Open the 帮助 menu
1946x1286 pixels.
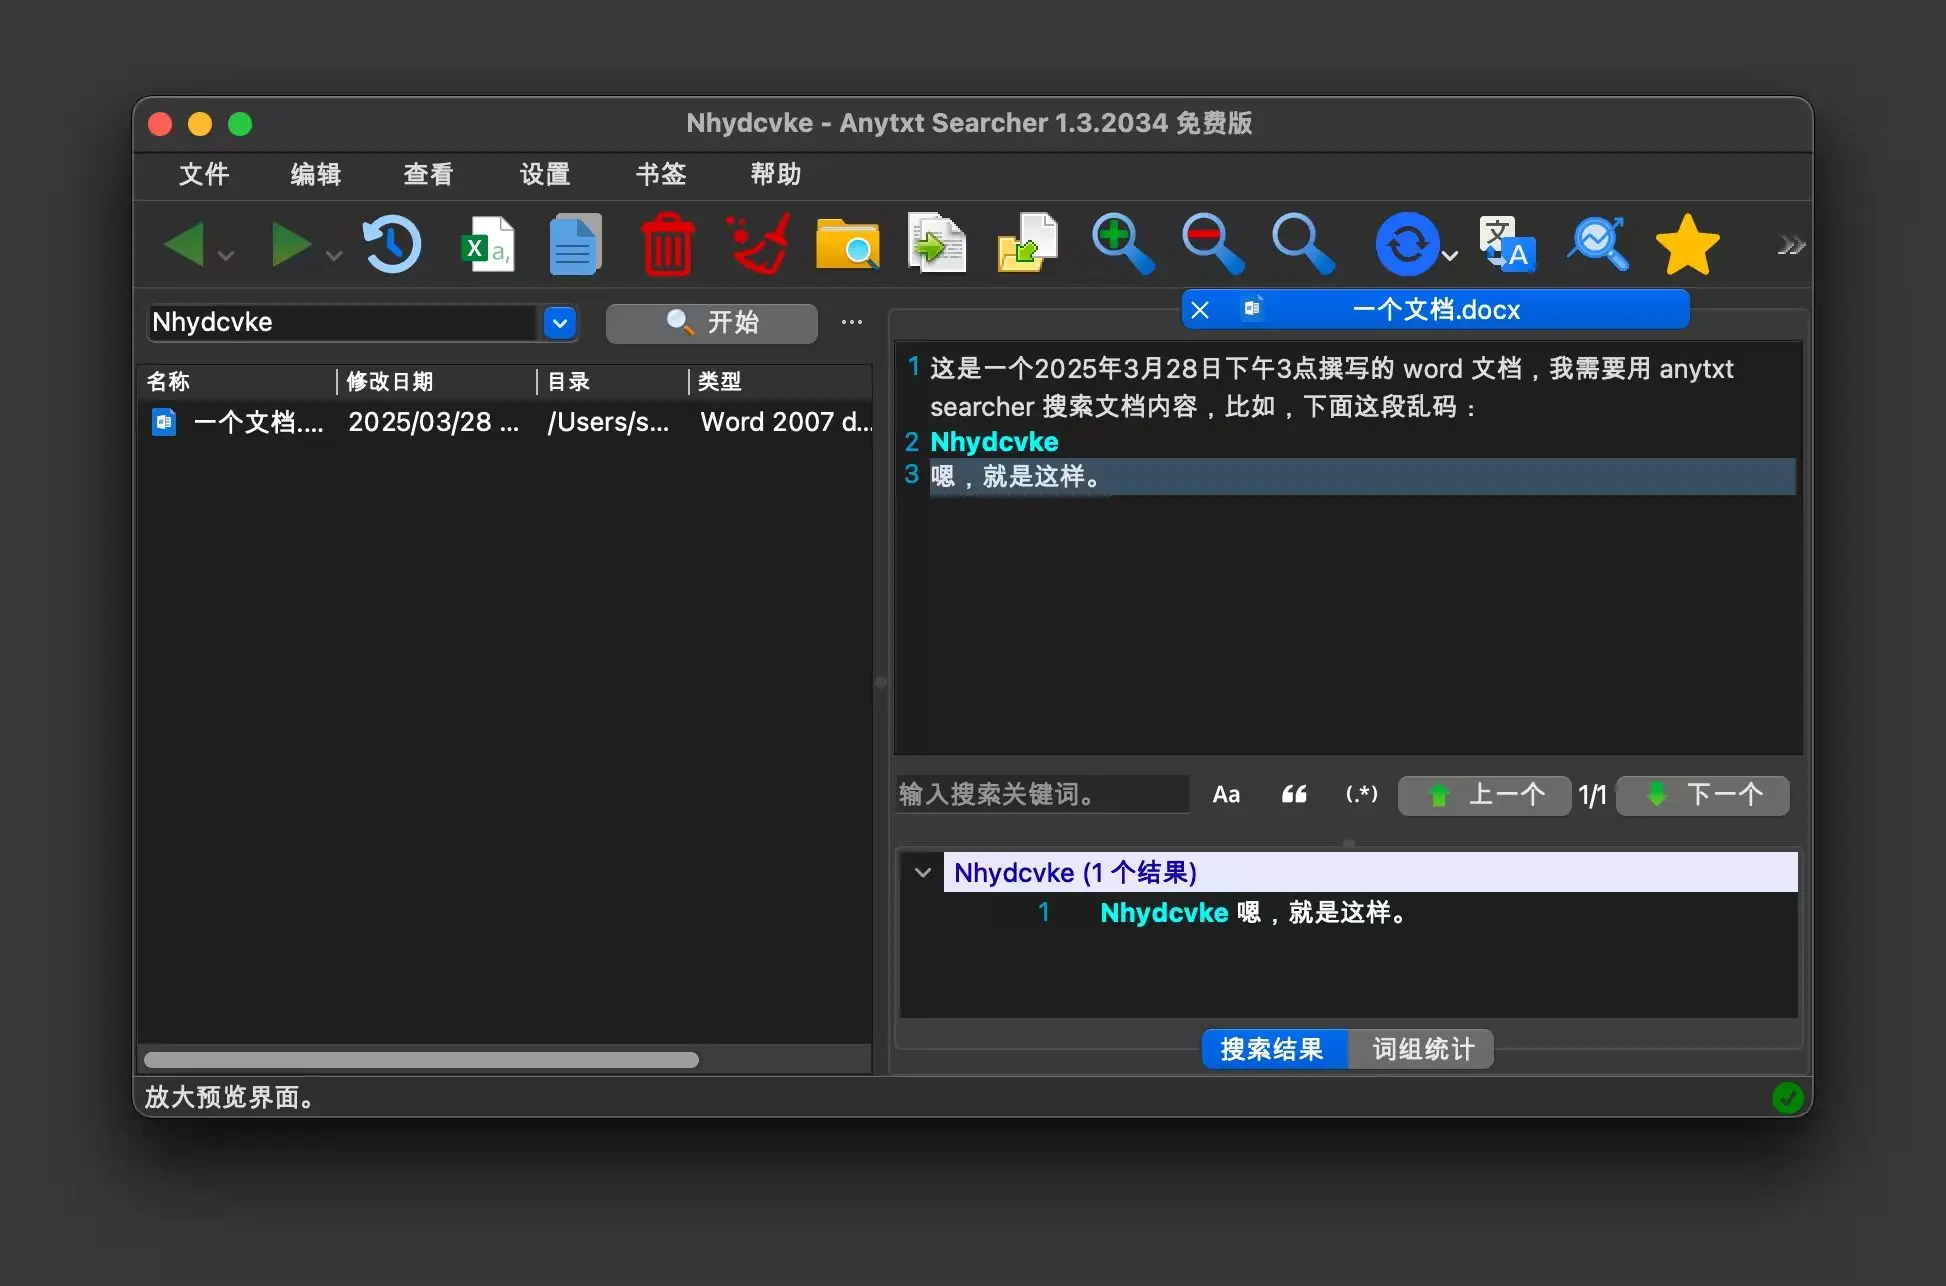pyautogui.click(x=776, y=174)
